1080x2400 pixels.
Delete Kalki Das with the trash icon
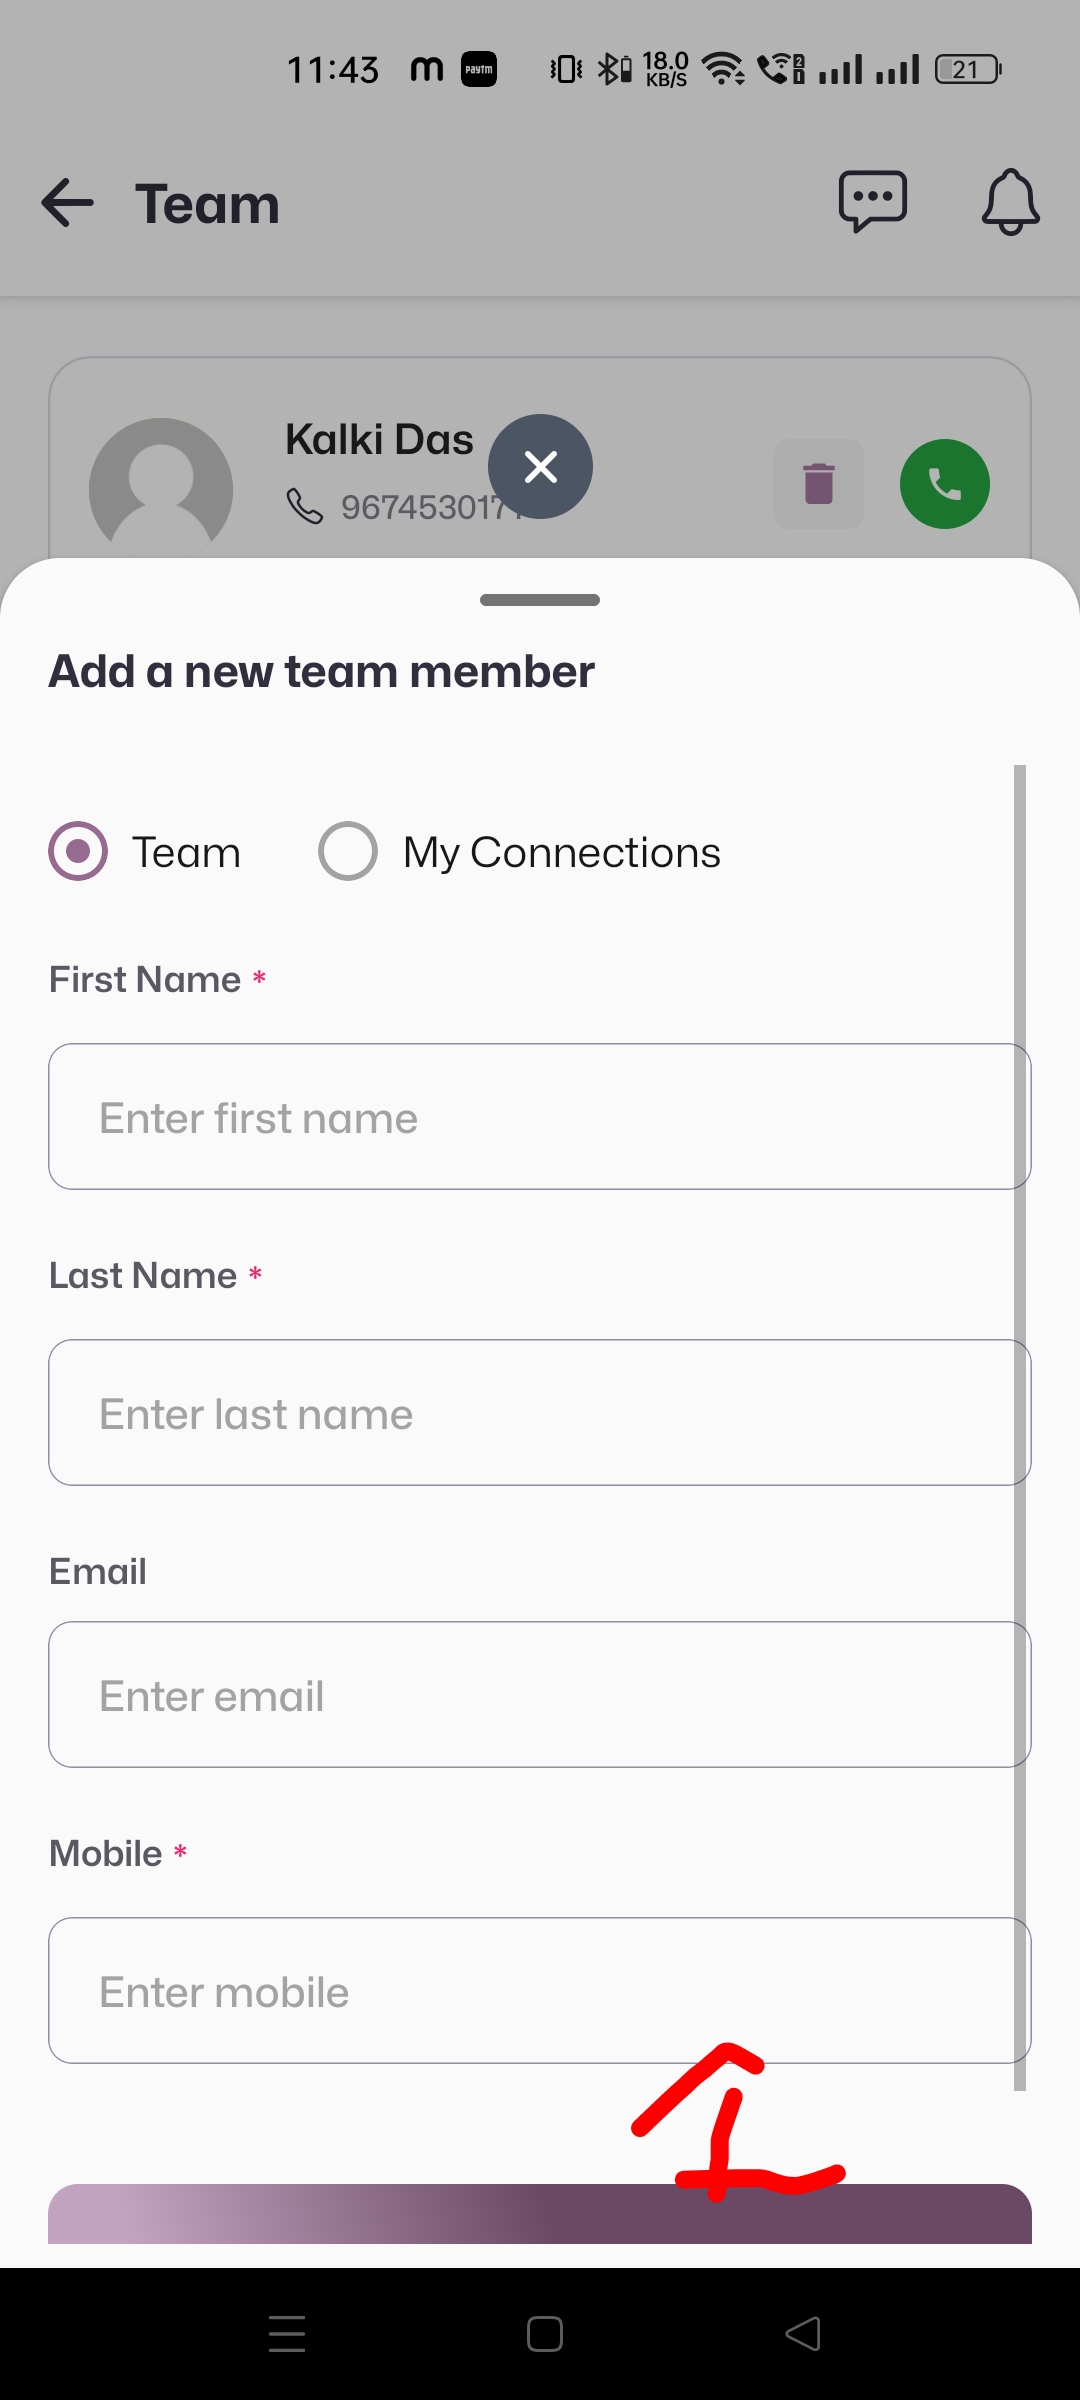[x=818, y=484]
